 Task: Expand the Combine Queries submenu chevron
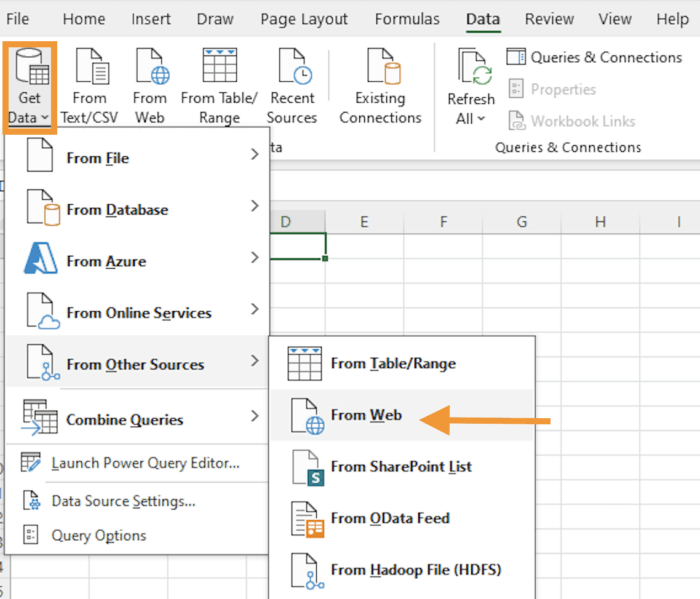pyautogui.click(x=254, y=416)
